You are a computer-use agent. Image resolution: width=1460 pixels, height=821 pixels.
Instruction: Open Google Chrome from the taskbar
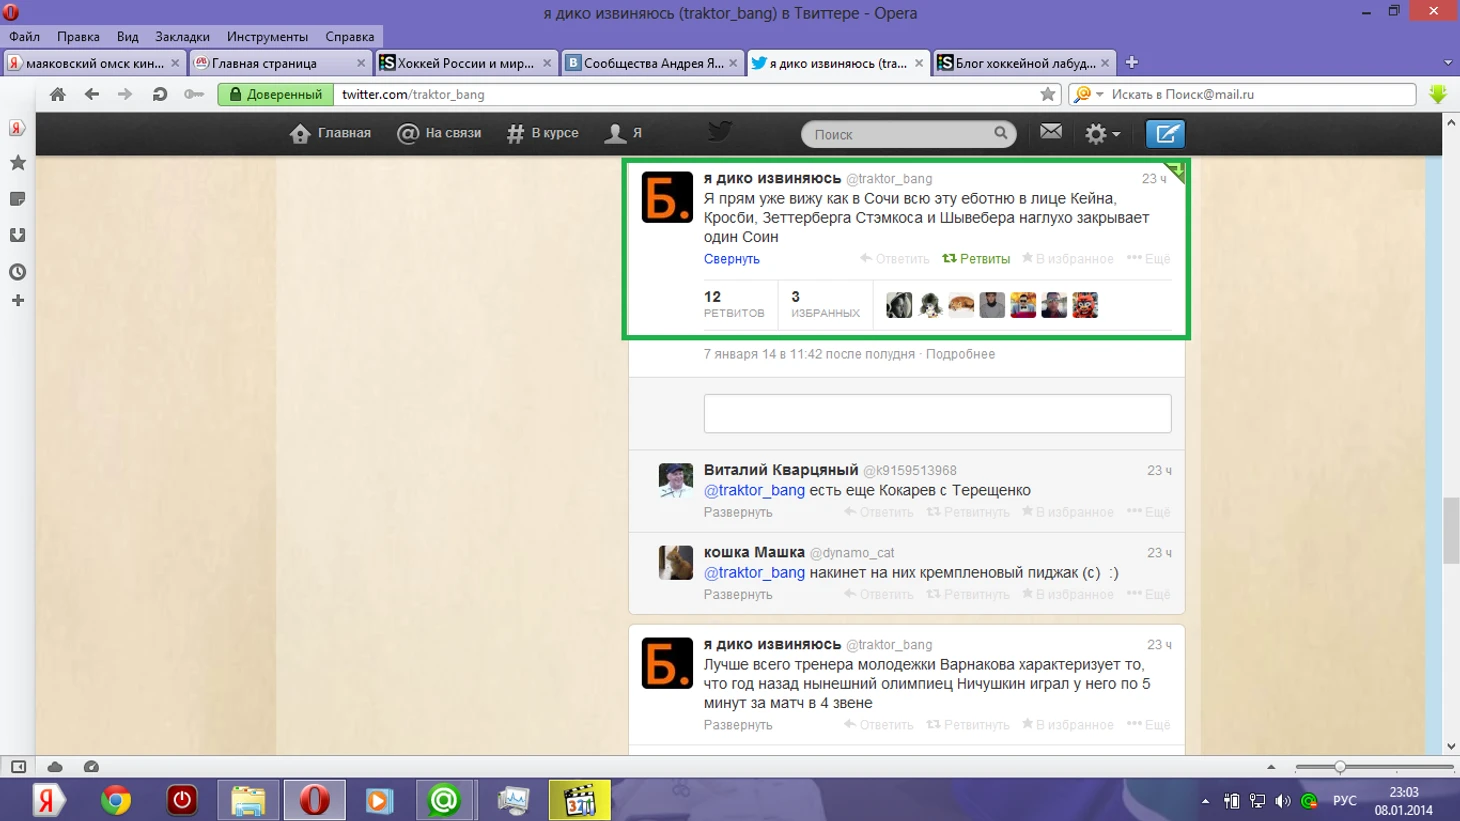(116, 800)
